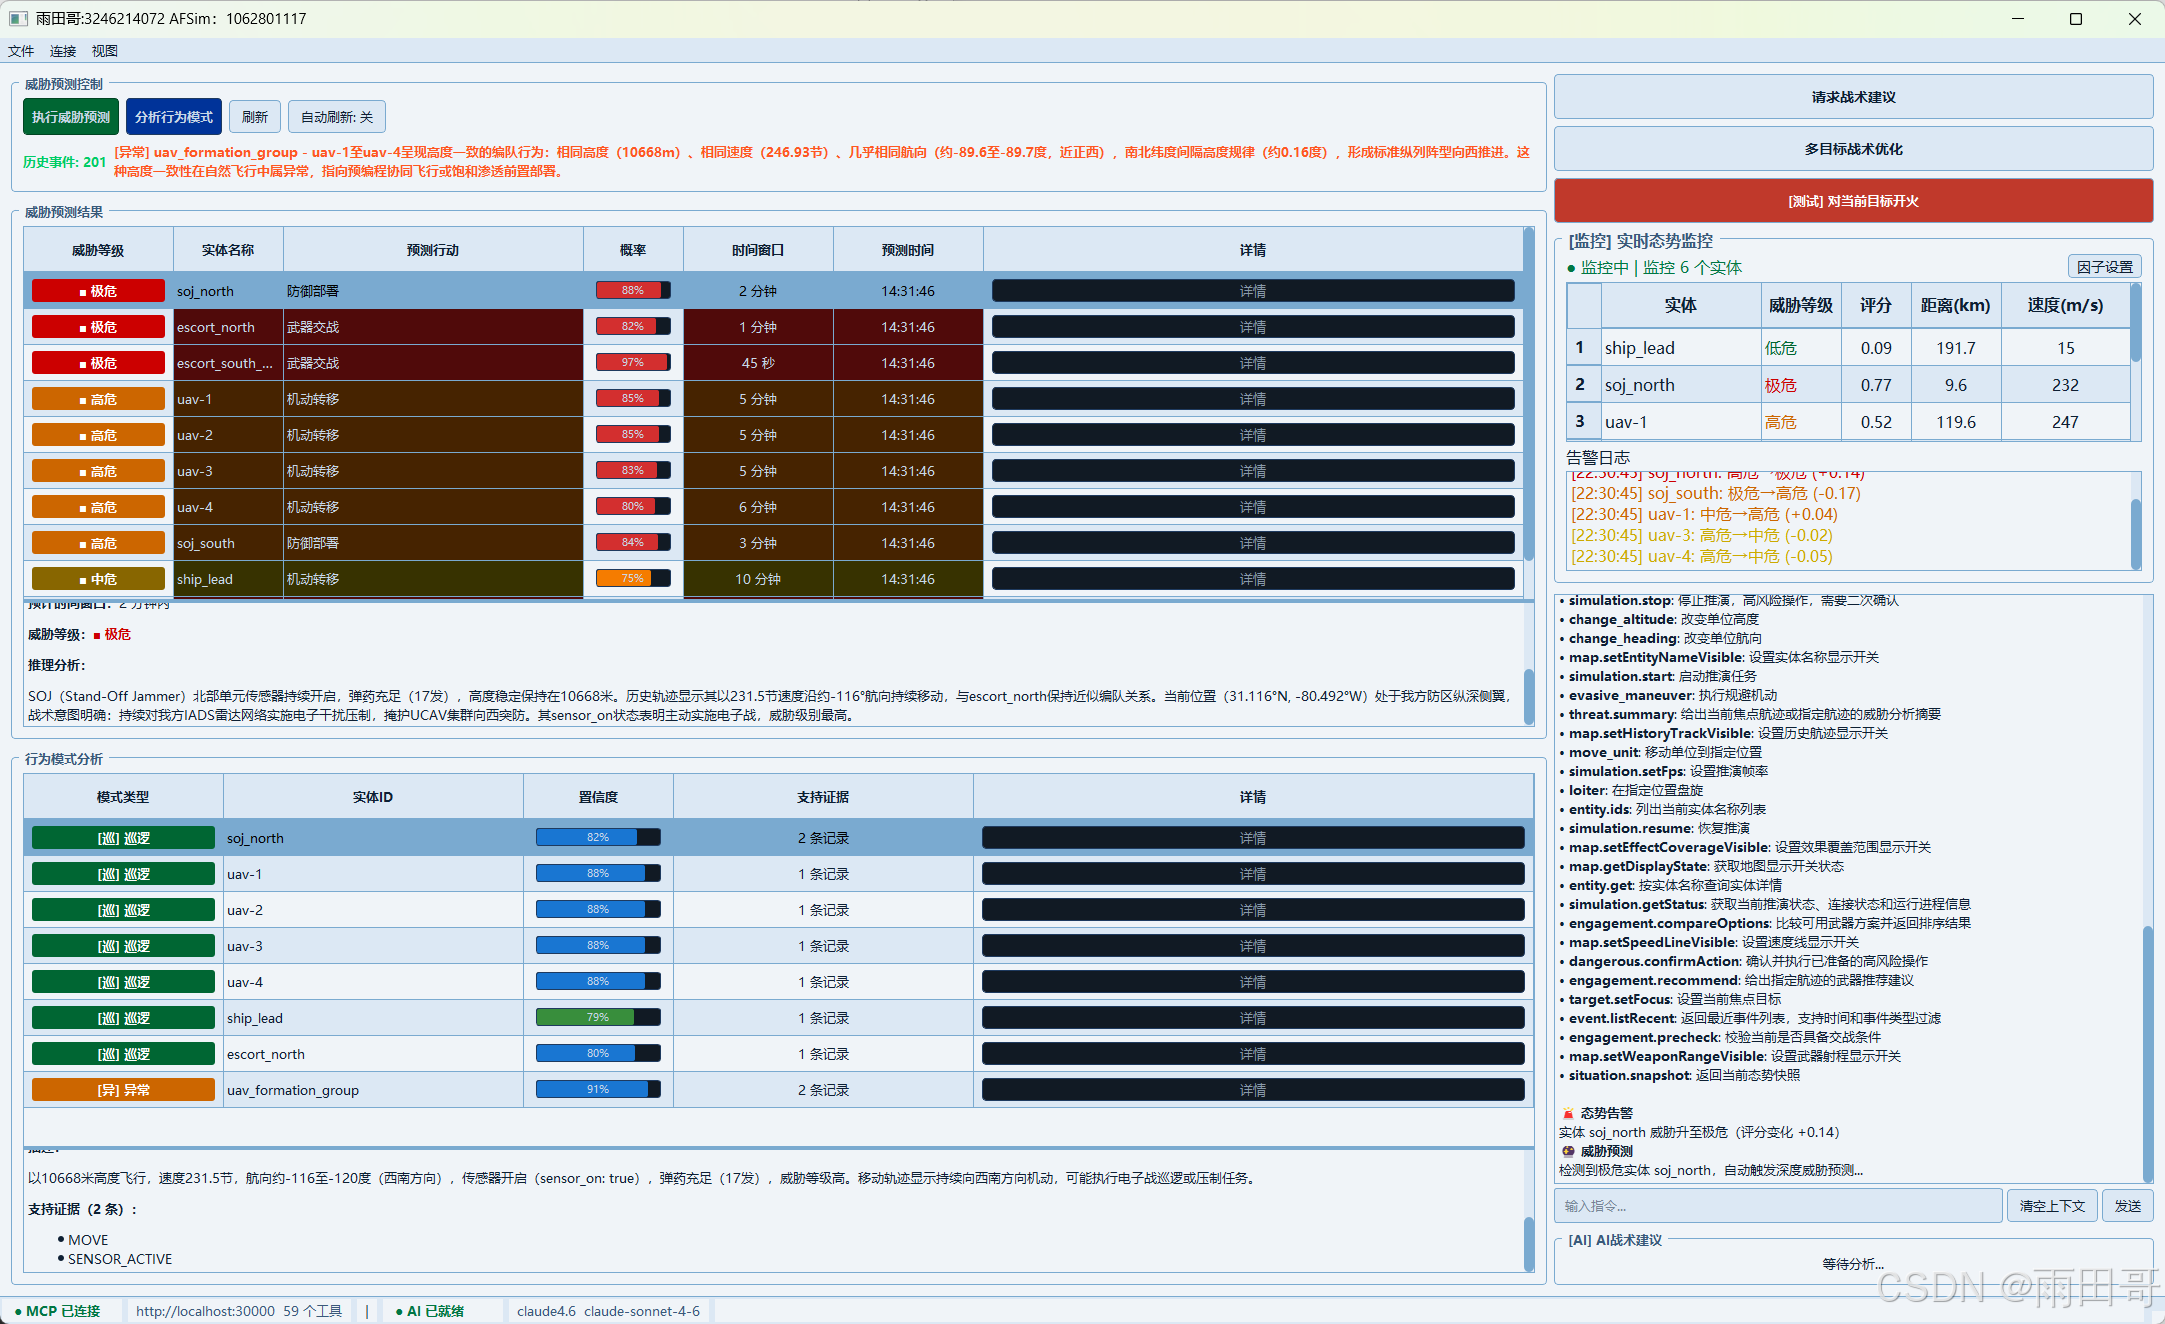Click the AI 已就绪 status indicator

coord(430,1311)
